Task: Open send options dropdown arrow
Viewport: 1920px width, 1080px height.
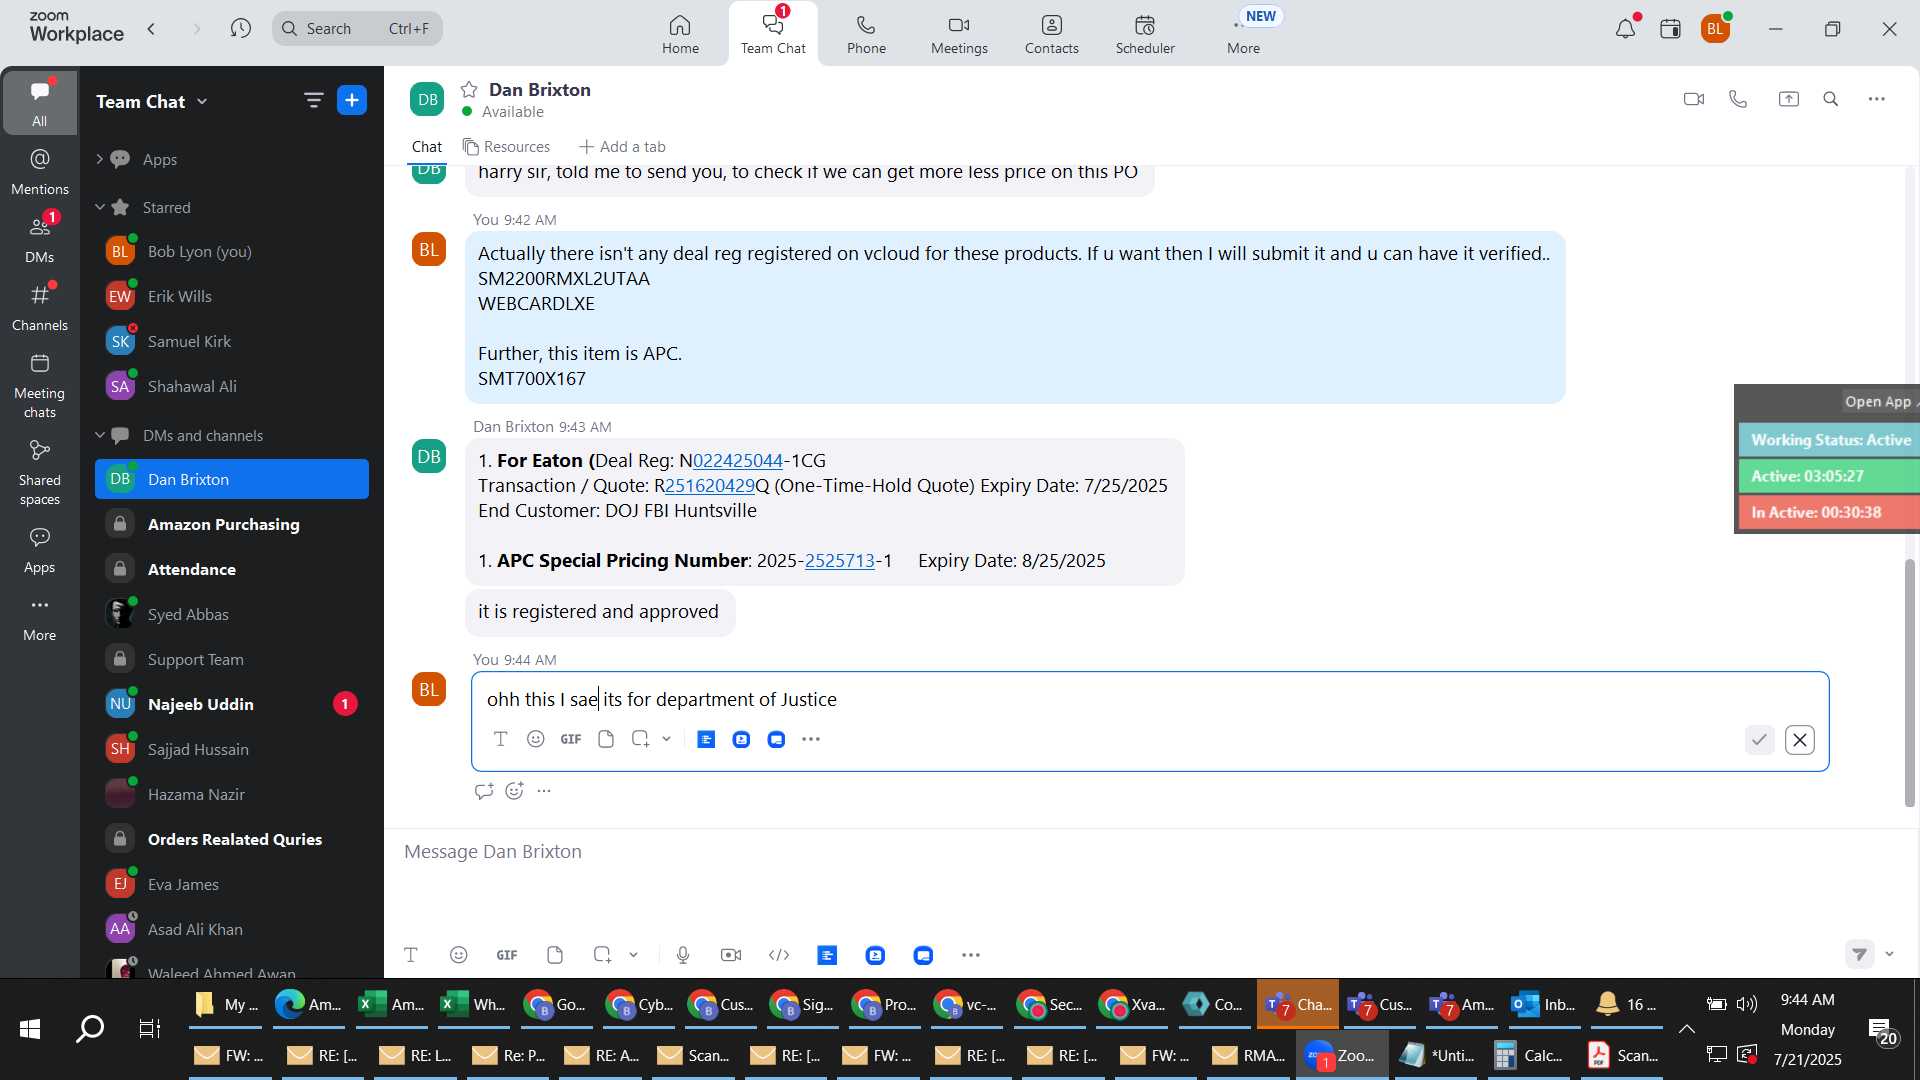Action: point(1889,954)
